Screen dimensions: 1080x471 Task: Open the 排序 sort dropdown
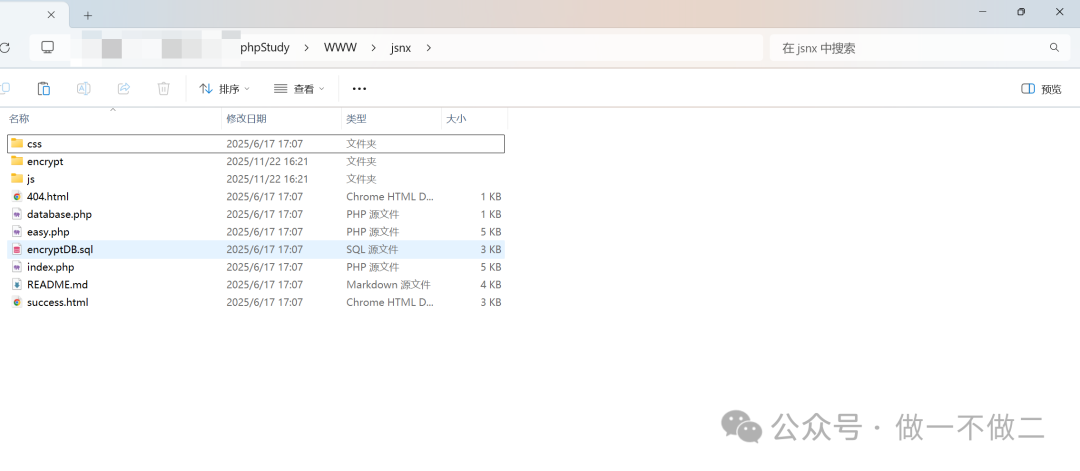click(225, 89)
